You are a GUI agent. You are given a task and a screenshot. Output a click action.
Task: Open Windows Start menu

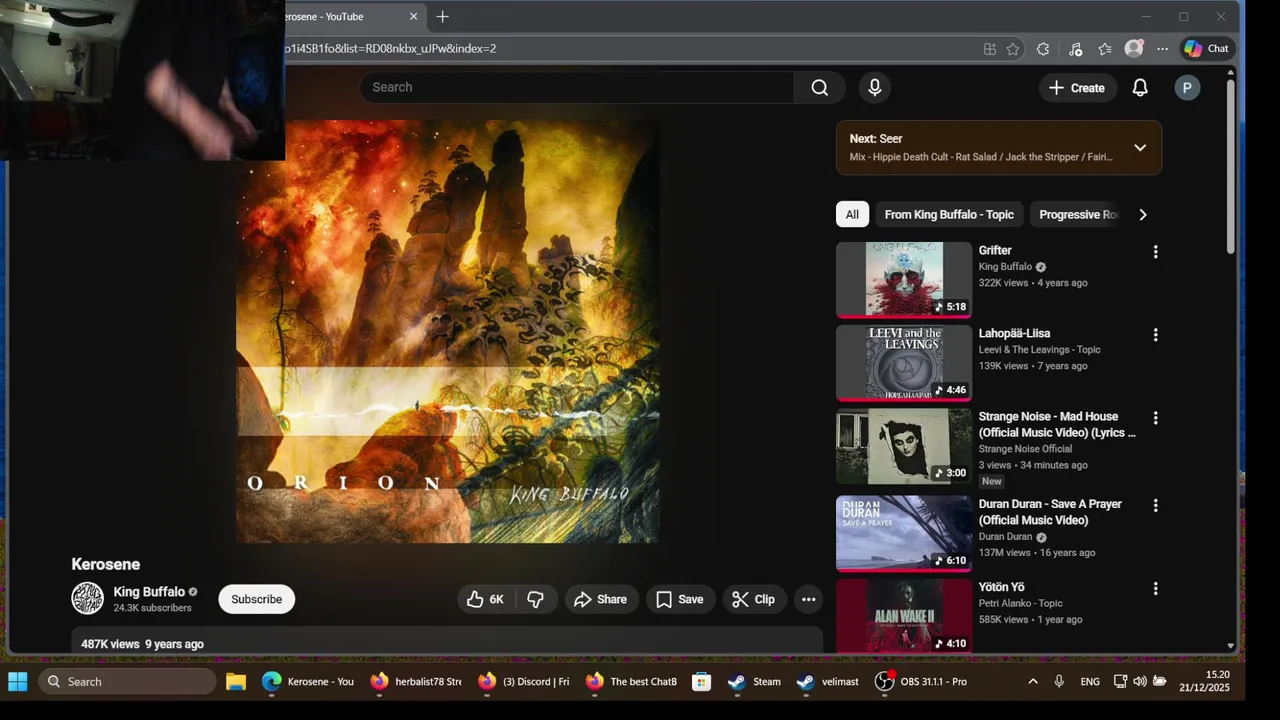18,681
